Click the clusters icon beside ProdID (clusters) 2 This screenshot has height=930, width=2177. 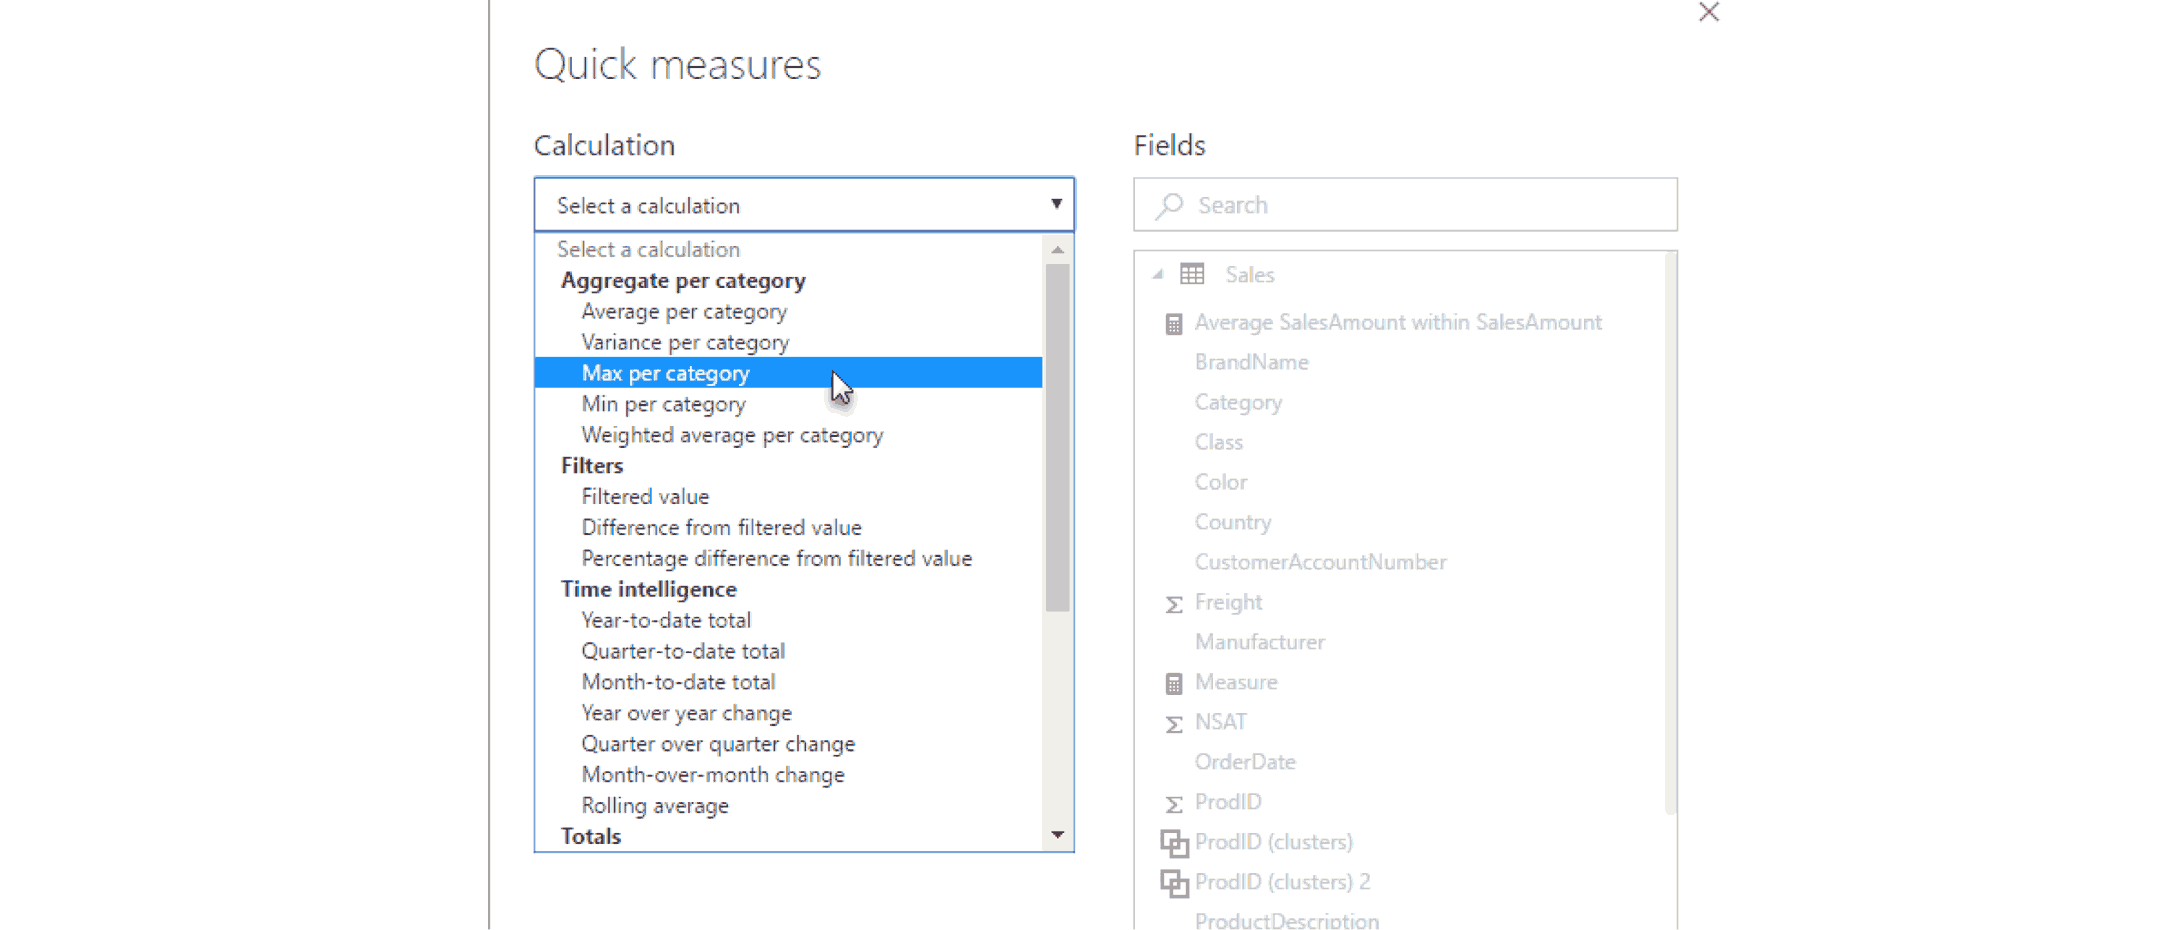click(x=1174, y=882)
